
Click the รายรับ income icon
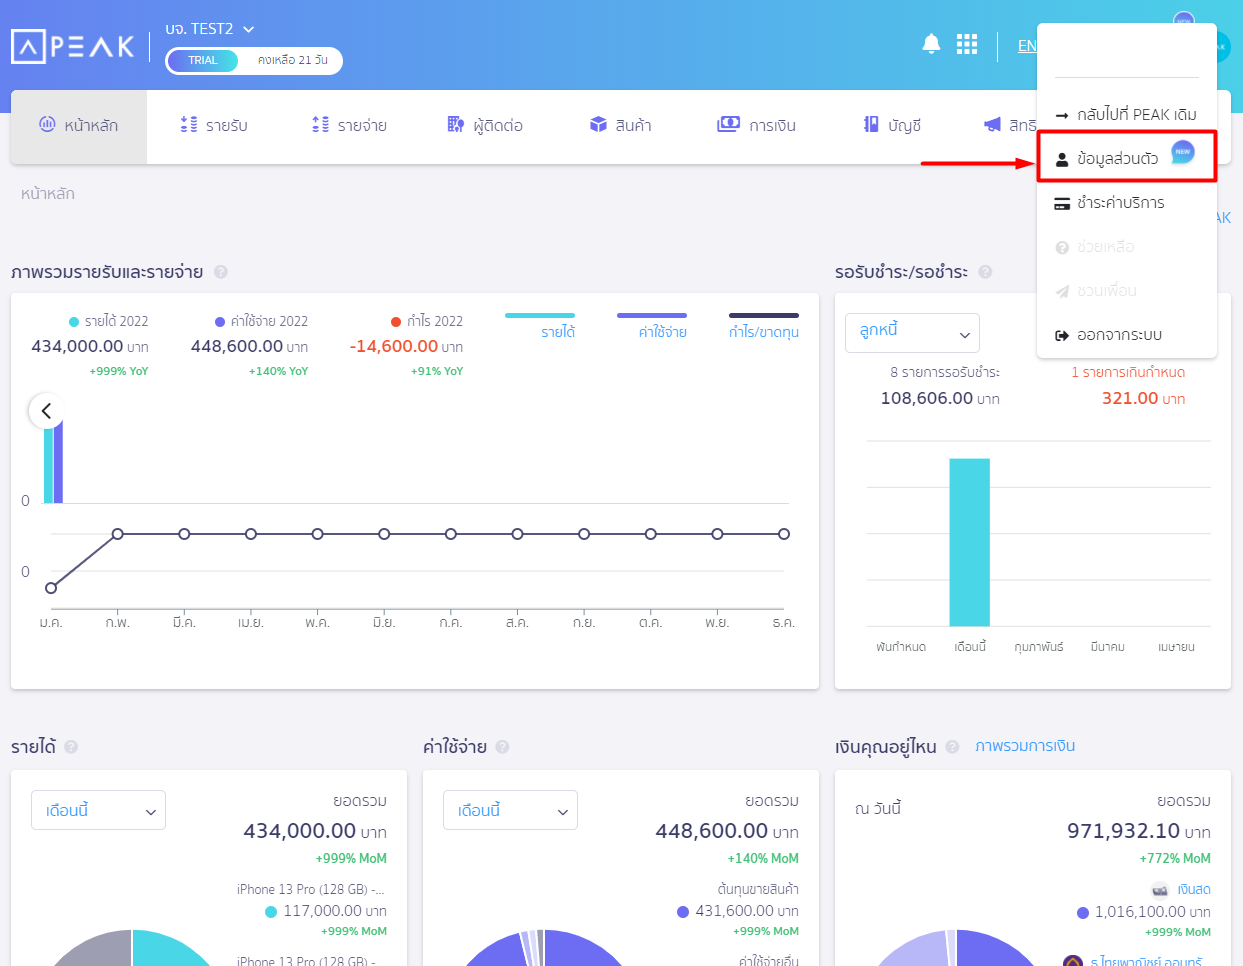(189, 124)
